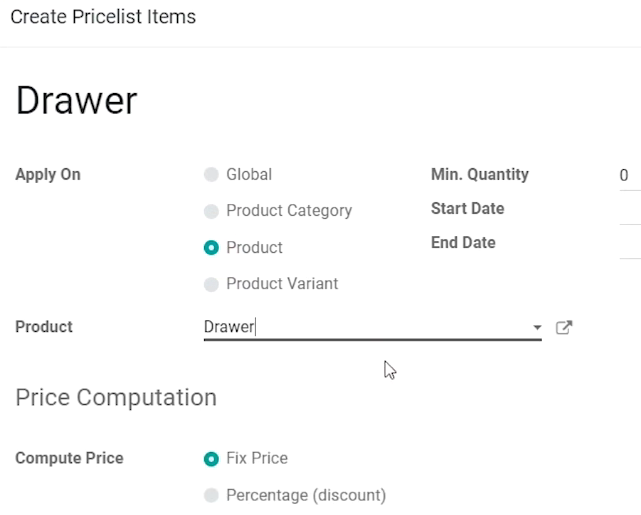This screenshot has height=515, width=641.
Task: Choose the Product Category radio option
Action: [211, 211]
